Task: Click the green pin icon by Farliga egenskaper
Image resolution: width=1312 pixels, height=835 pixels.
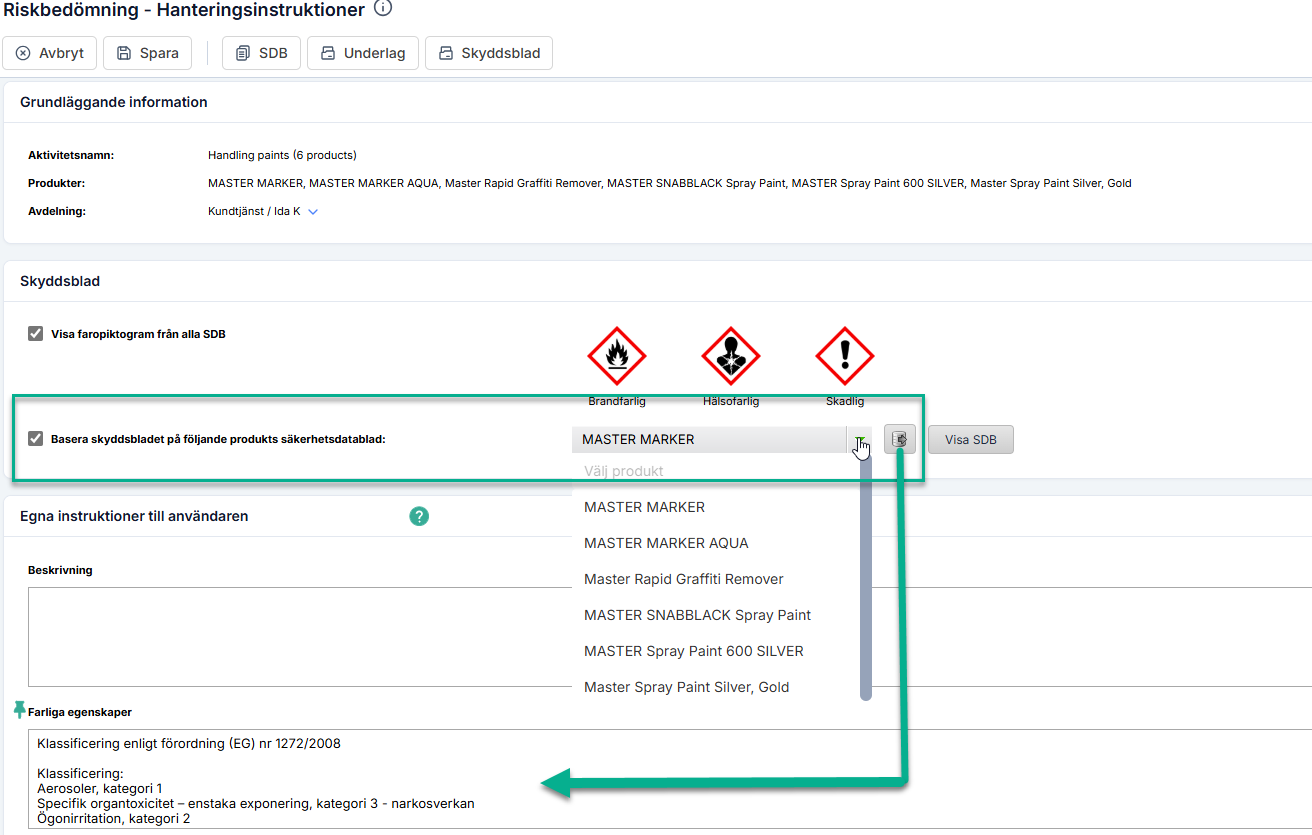Action: 20,710
